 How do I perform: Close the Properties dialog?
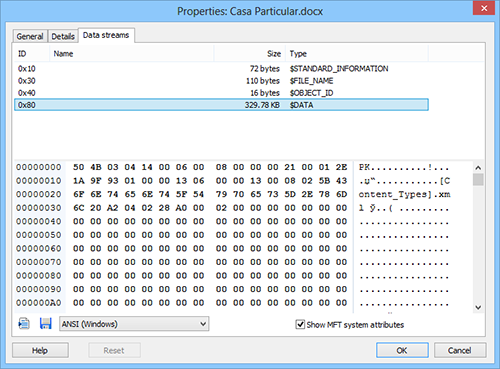pyautogui.click(x=484, y=8)
